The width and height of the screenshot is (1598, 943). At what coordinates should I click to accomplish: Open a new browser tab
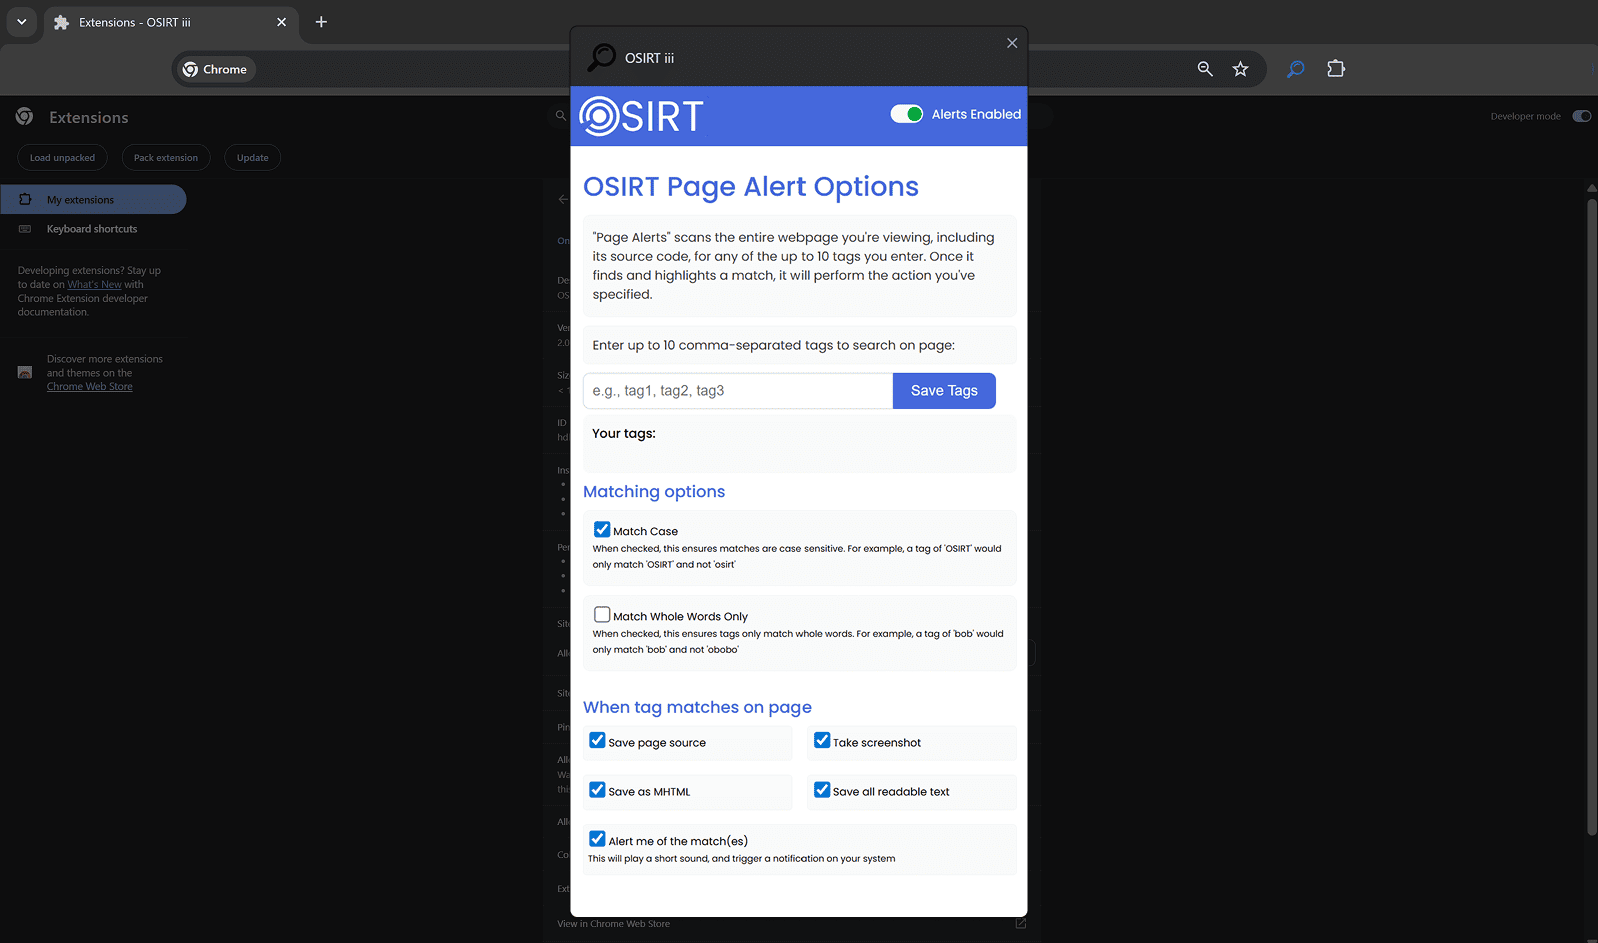(321, 22)
